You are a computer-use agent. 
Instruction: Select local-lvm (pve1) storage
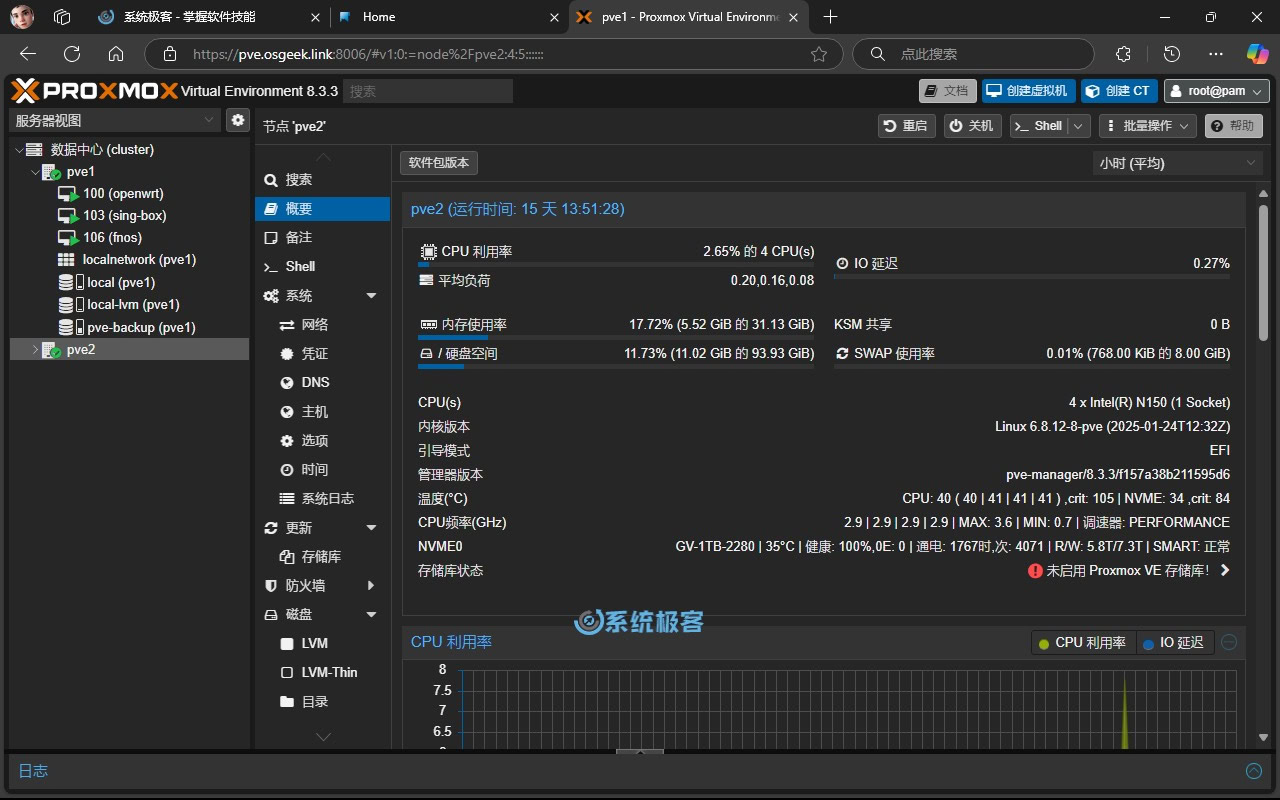(133, 304)
